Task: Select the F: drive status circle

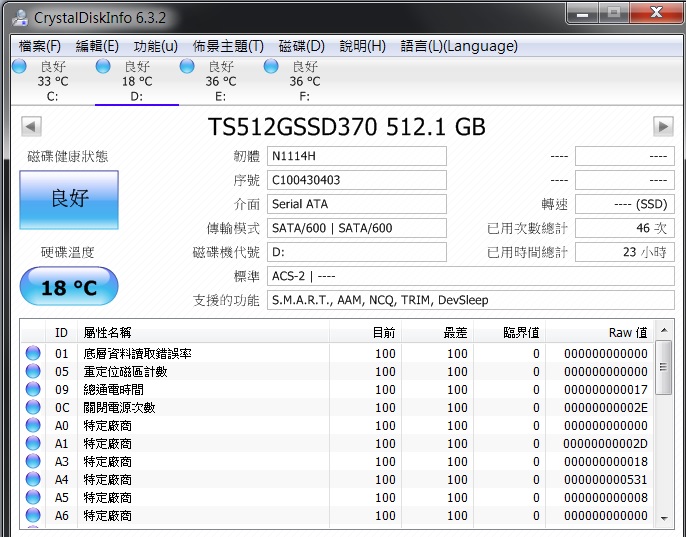Action: [x=271, y=67]
